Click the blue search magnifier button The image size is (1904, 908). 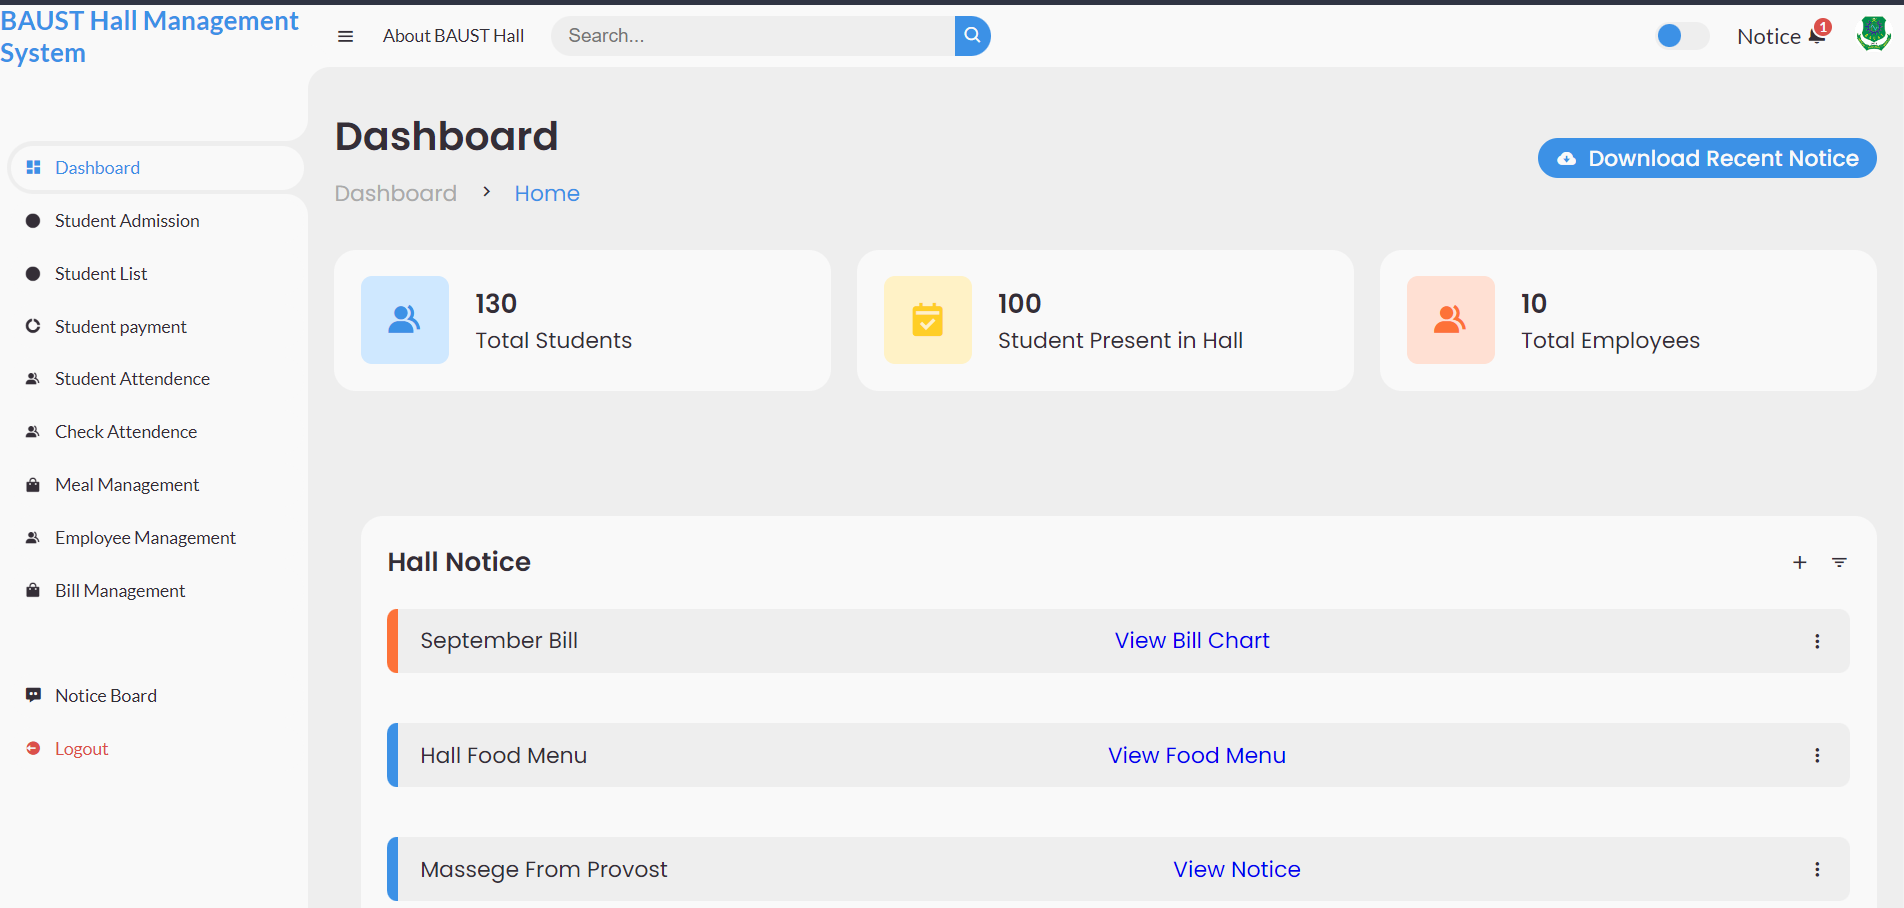[x=972, y=36]
